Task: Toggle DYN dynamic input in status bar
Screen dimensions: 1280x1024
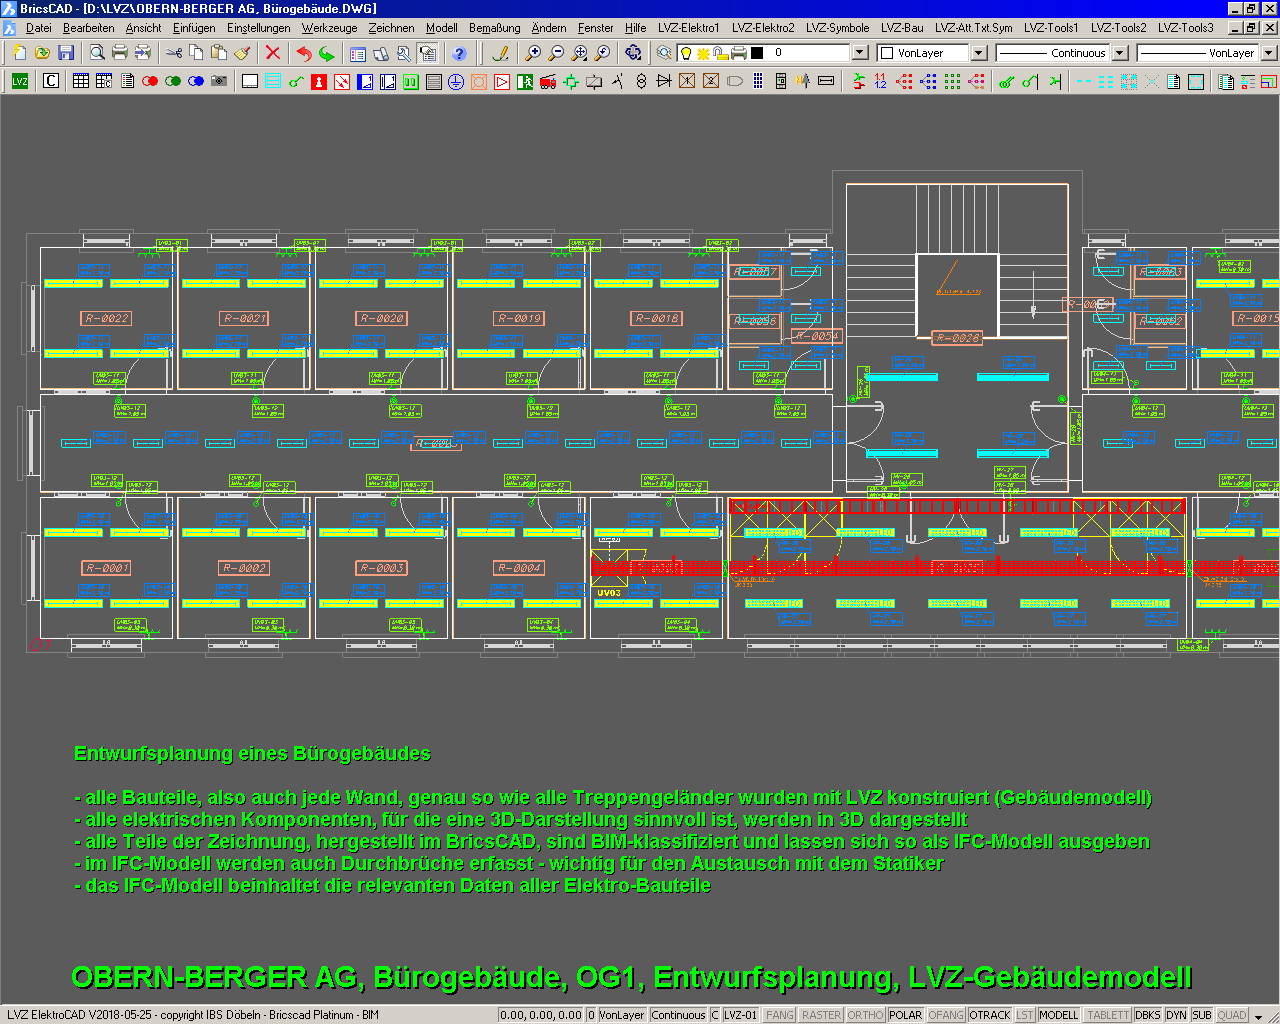Action: point(1177,1015)
